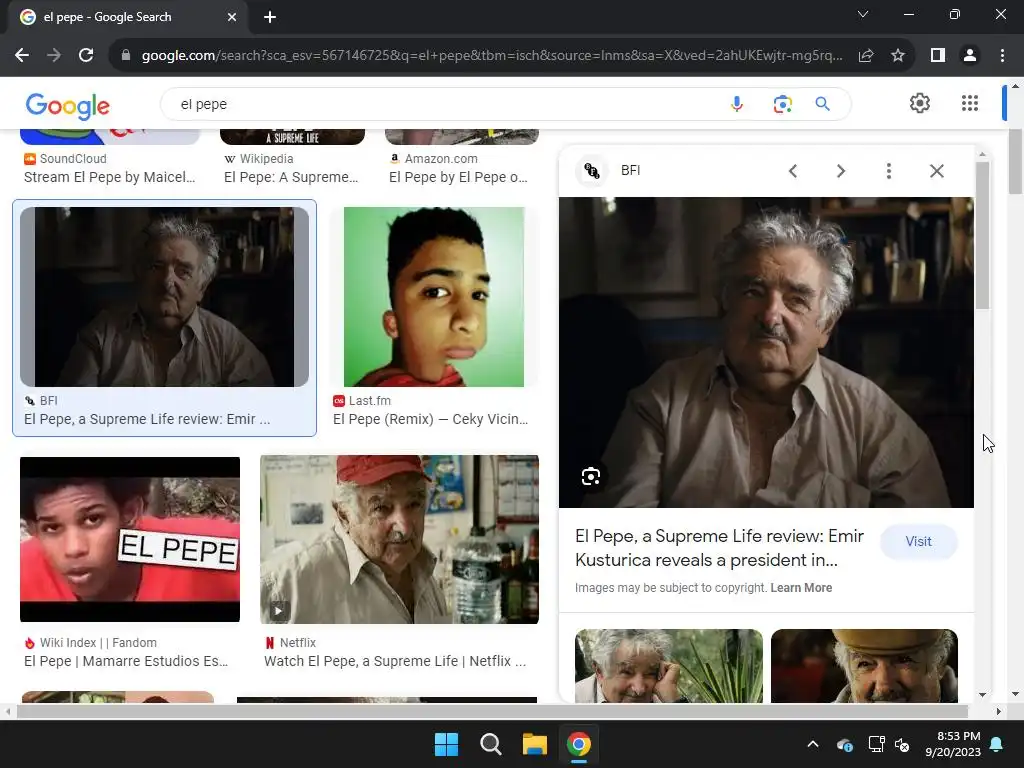Go to Google homepage via logo
This screenshot has width=1024, height=768.
click(67, 105)
